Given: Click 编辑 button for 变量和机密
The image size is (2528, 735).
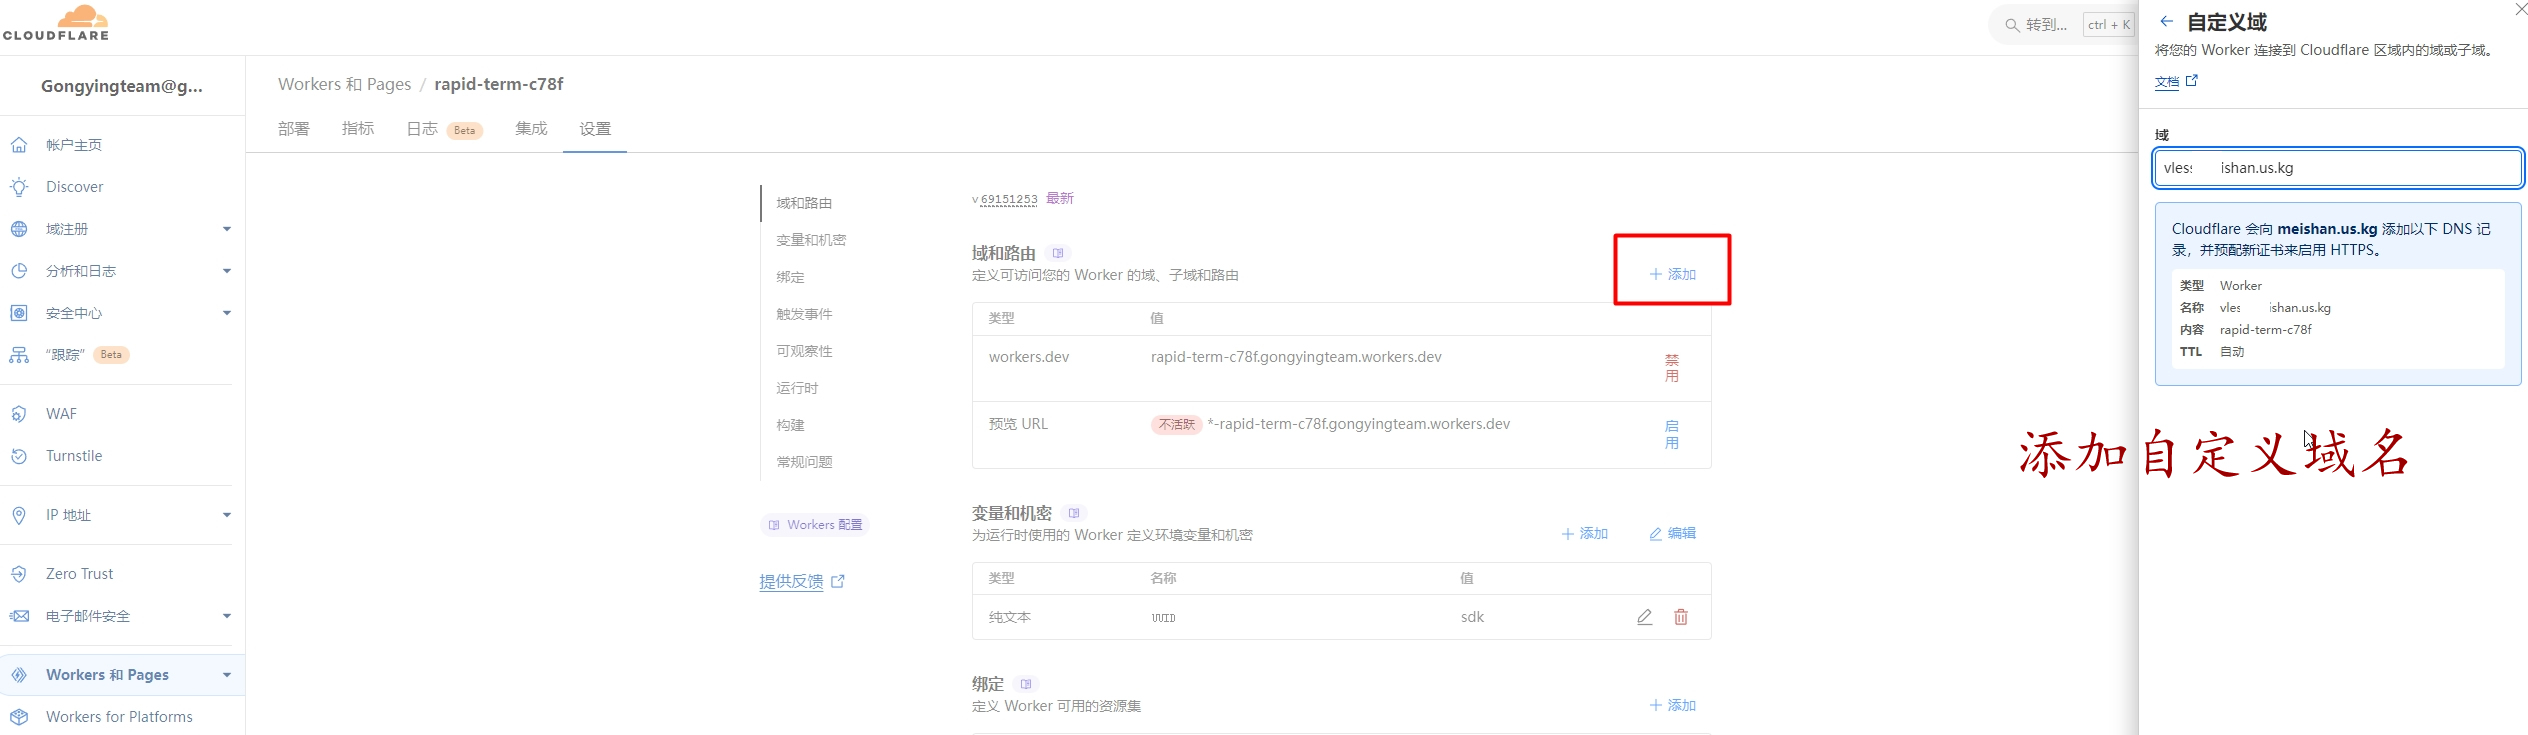Looking at the screenshot, I should [1672, 534].
